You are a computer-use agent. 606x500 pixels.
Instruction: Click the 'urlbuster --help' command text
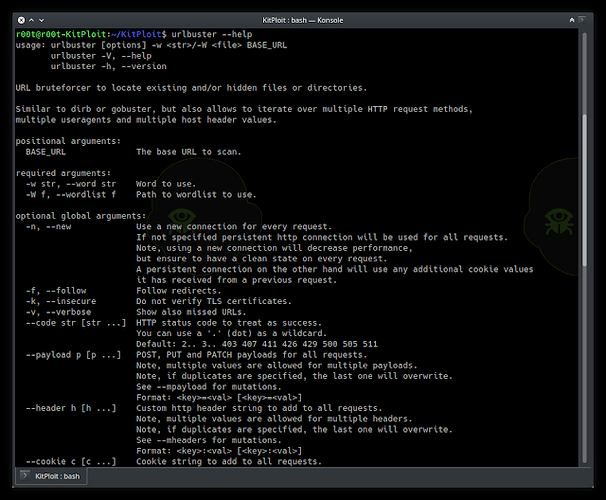pos(212,34)
